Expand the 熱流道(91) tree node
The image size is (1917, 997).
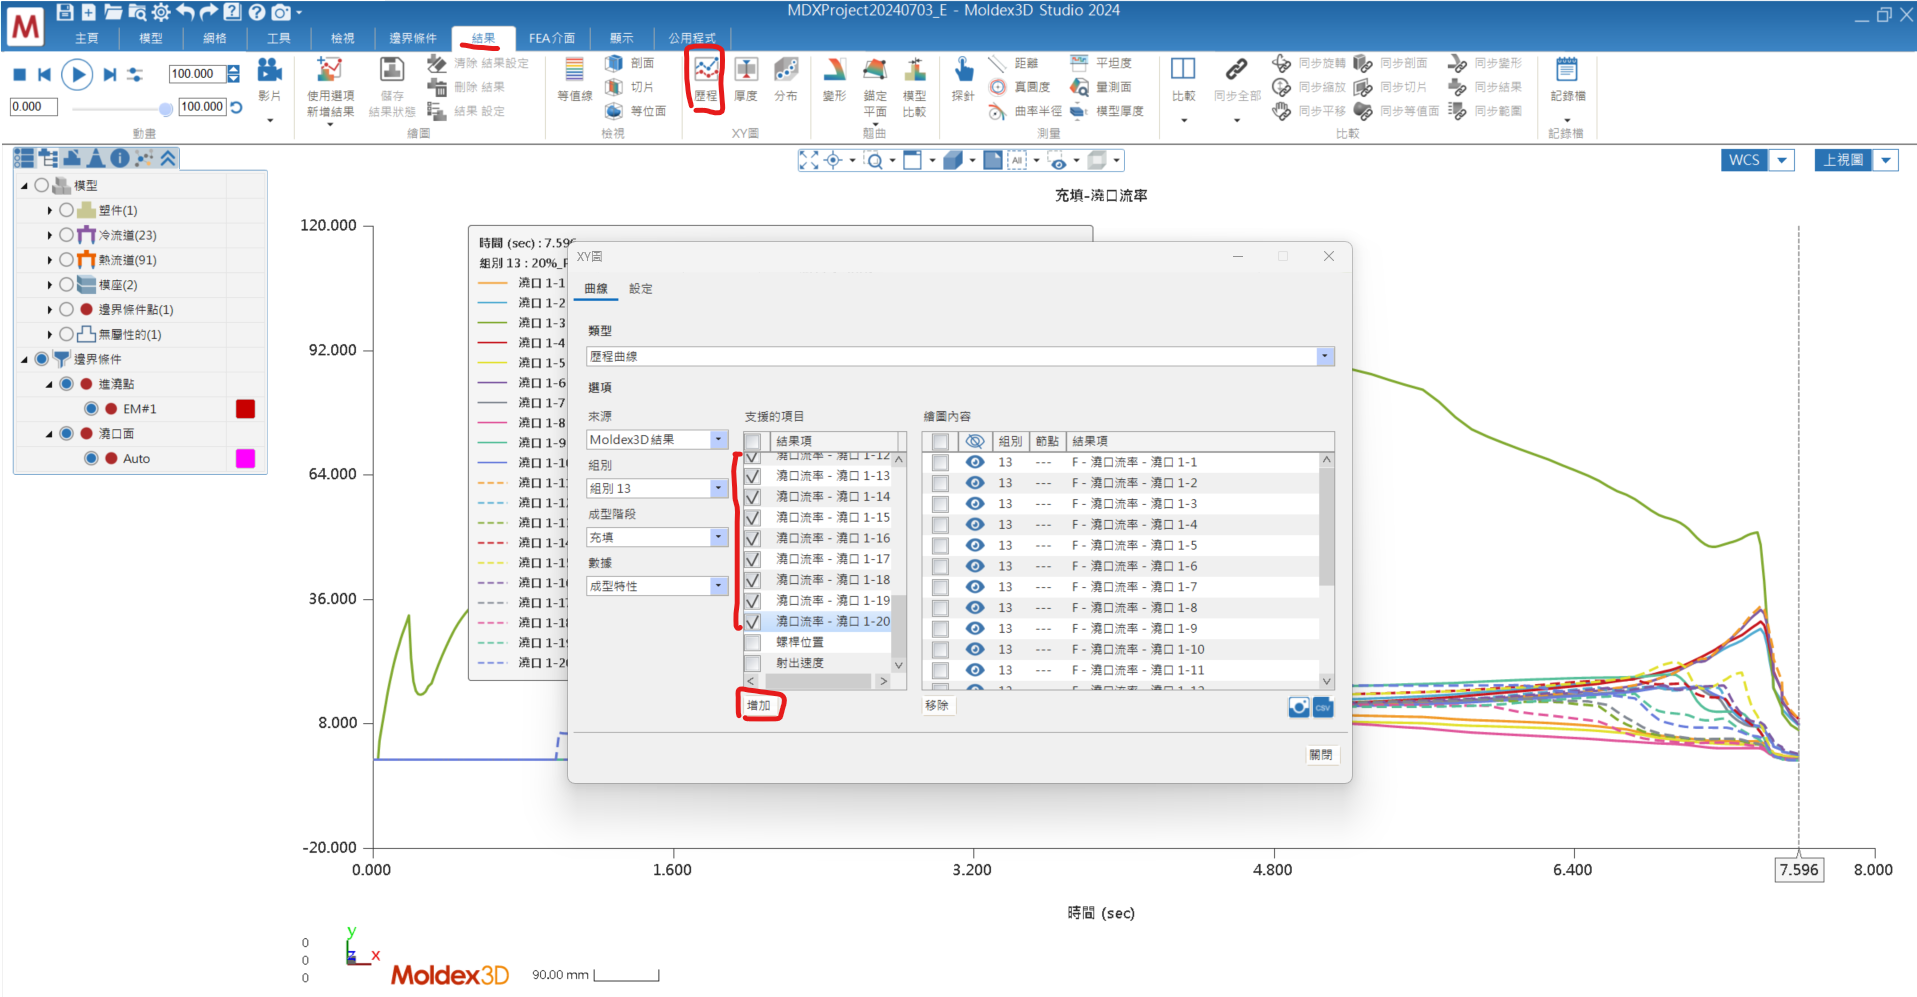pyautogui.click(x=49, y=260)
